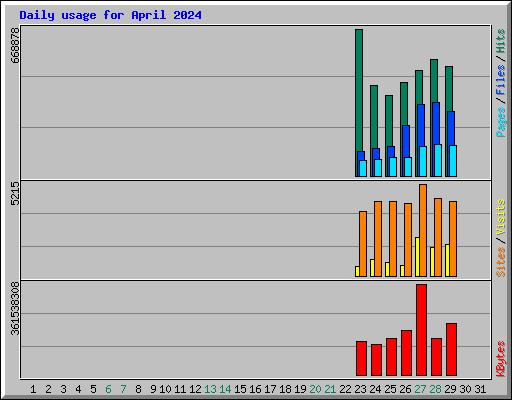The width and height of the screenshot is (512, 400).
Task: Click the 361538308 axis value
Action: [x=15, y=308]
